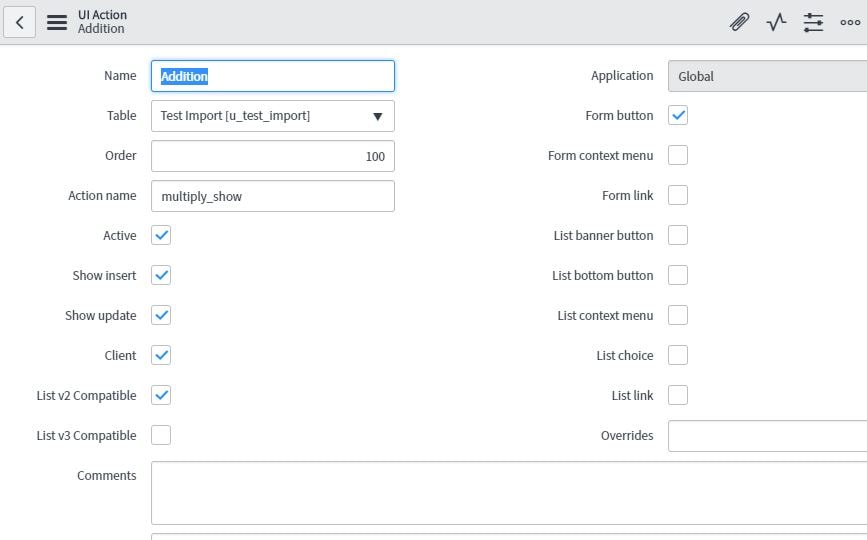Screen dimensions: 867x540
Task: Click the Order field with value 100
Action: (273, 156)
